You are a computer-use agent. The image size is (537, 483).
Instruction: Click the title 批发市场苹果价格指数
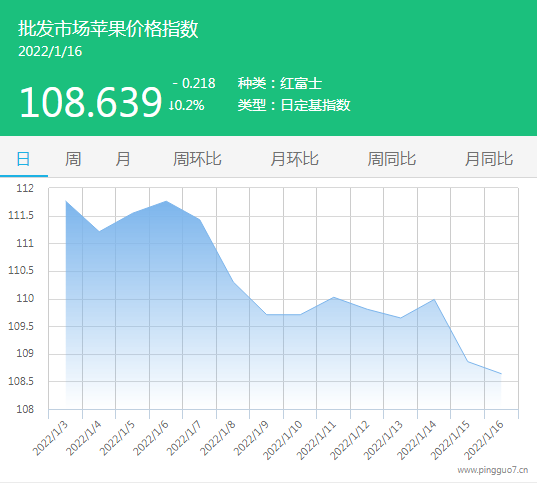(x=108, y=28)
